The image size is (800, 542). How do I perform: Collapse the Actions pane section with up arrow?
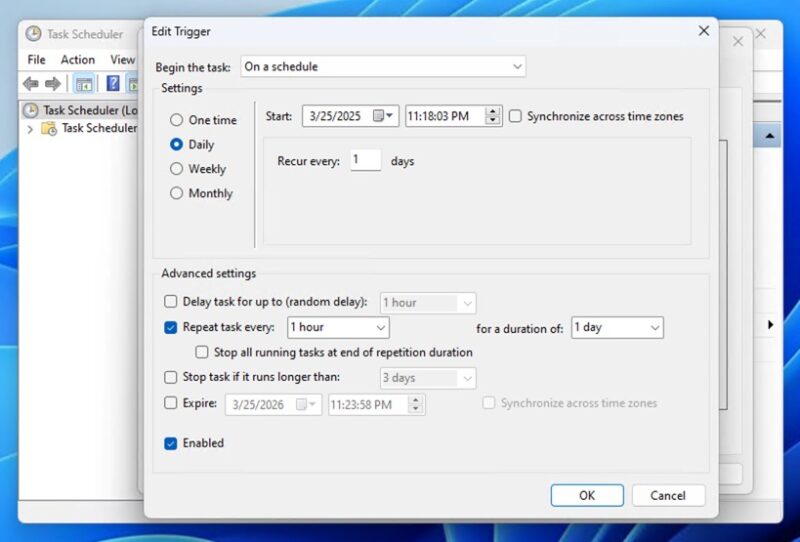pyautogui.click(x=769, y=136)
